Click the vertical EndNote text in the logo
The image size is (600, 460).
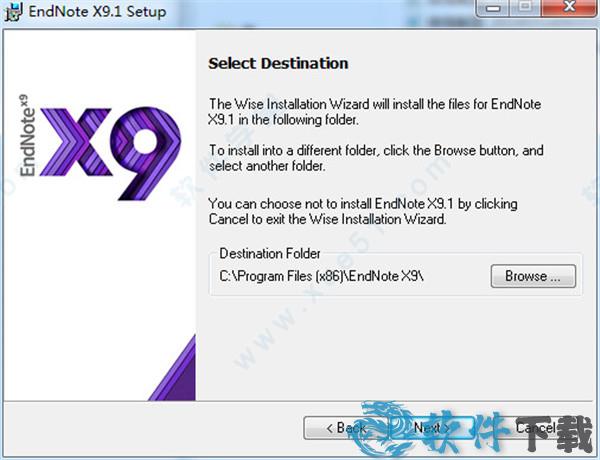point(28,135)
